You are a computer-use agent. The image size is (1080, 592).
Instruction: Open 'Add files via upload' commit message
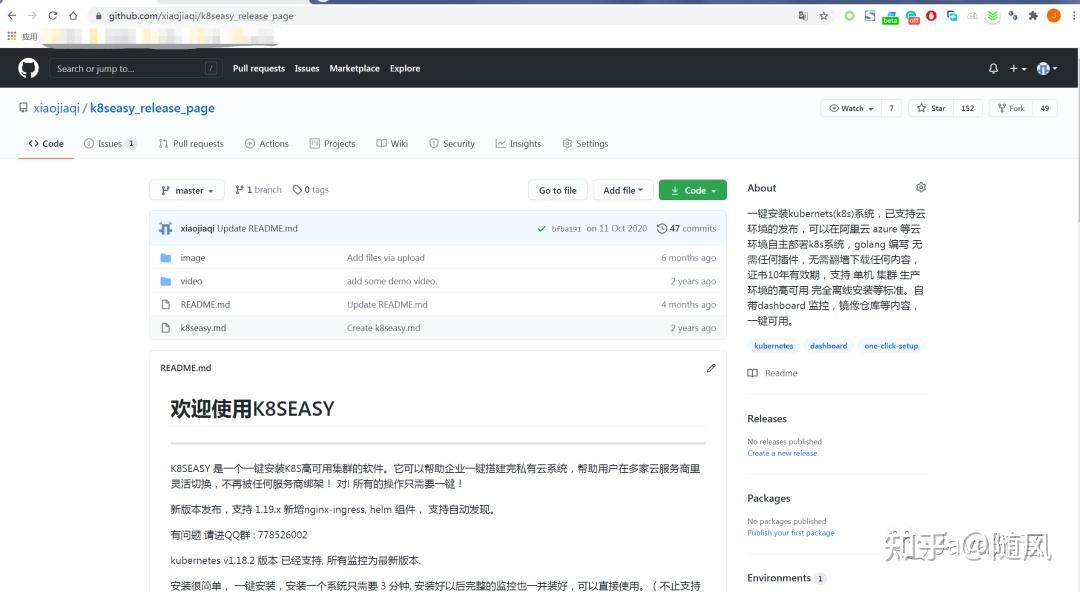(x=386, y=258)
